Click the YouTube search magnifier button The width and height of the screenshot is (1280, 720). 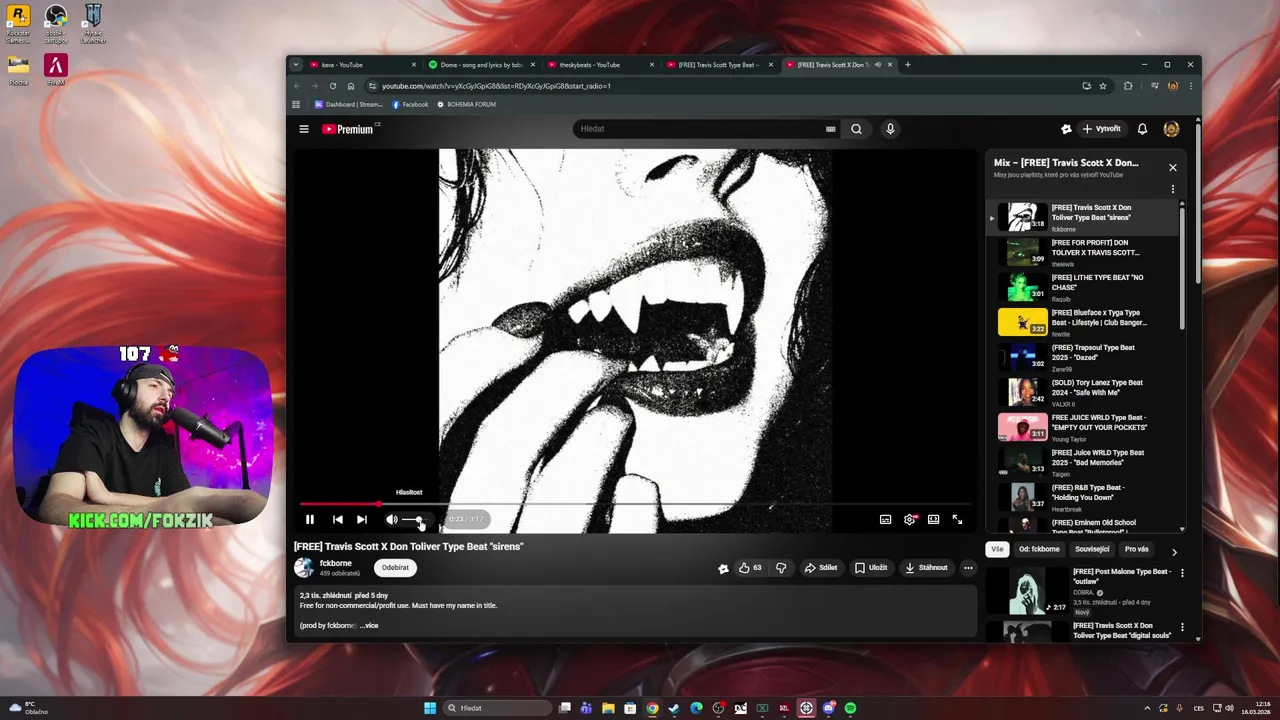tap(856, 129)
